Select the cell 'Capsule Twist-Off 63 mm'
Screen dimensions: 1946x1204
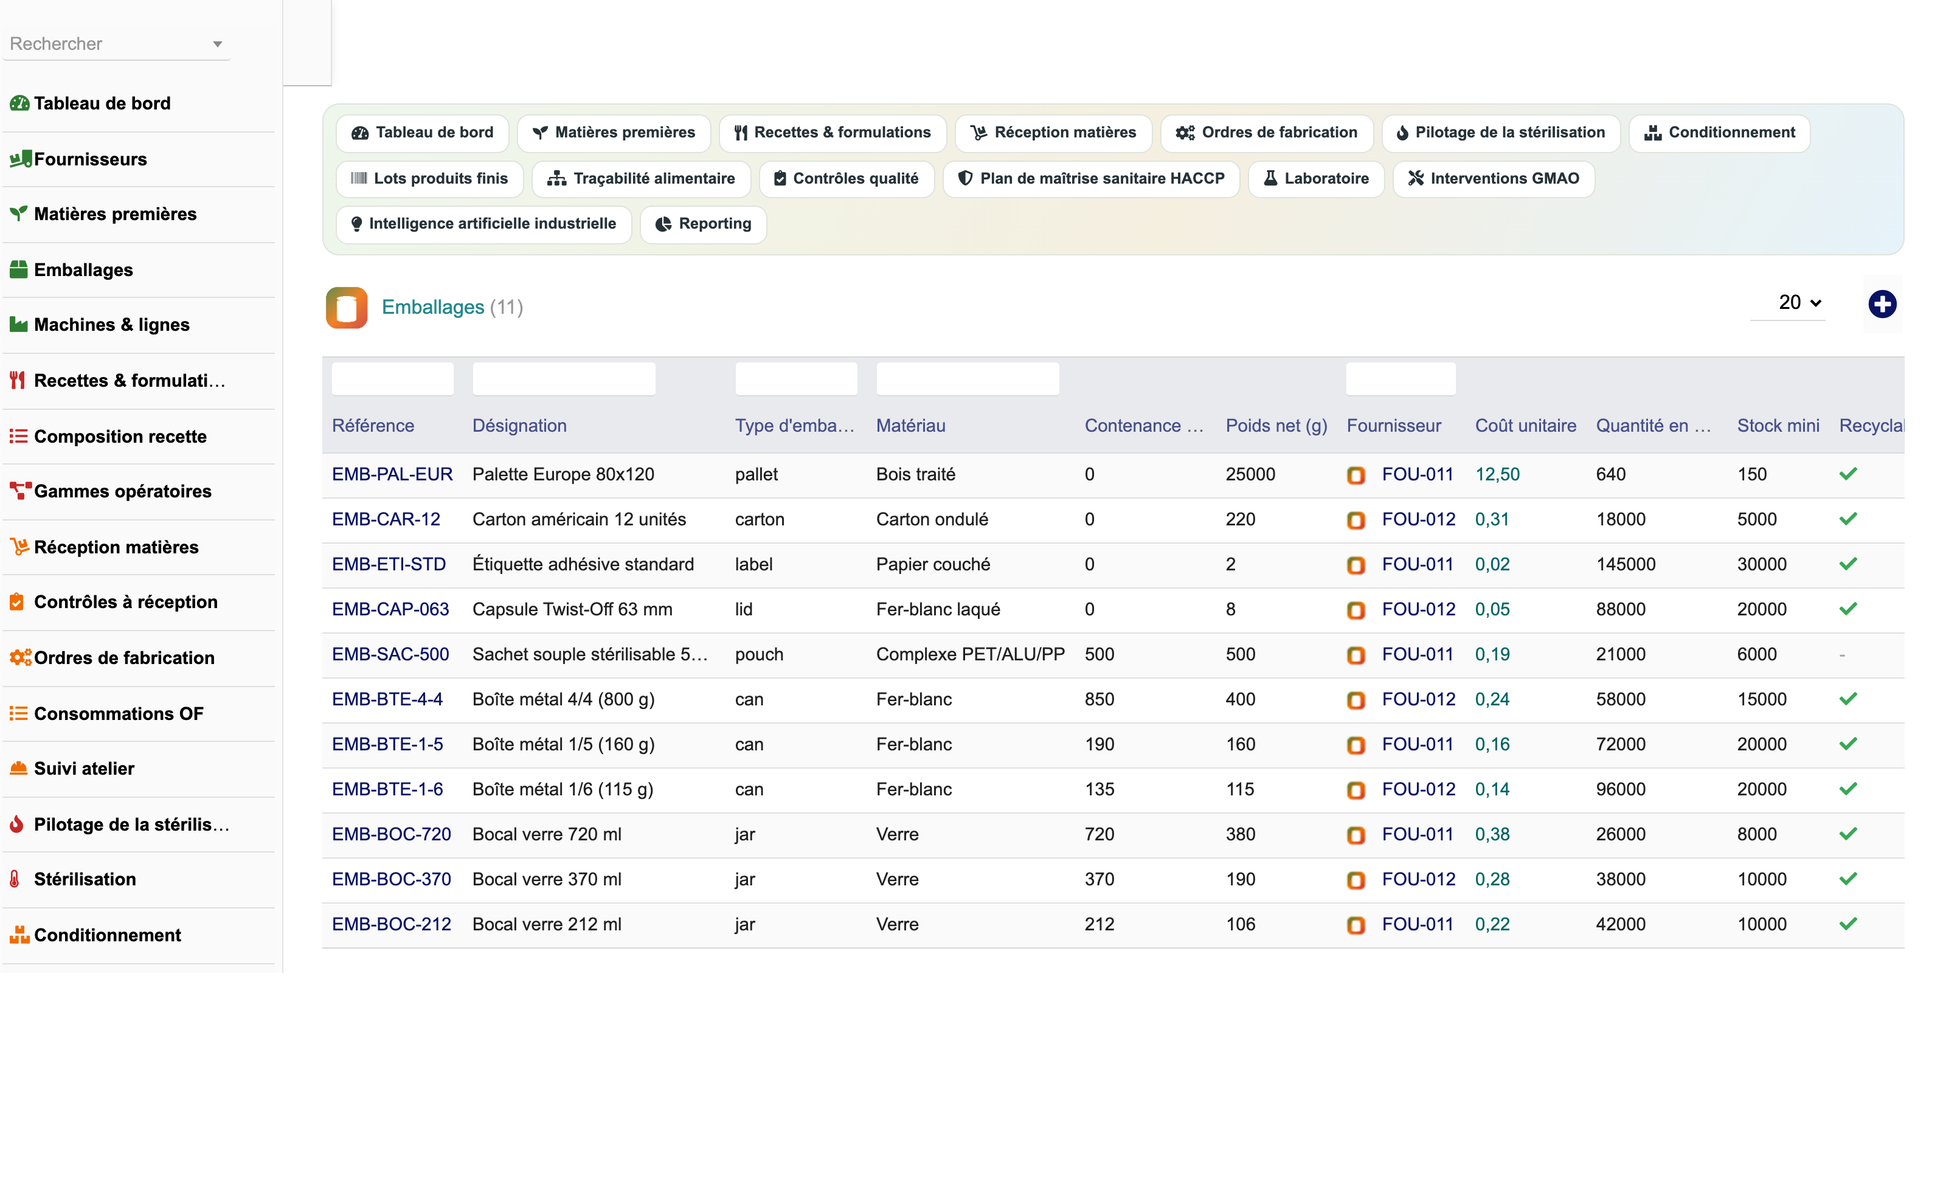point(572,609)
